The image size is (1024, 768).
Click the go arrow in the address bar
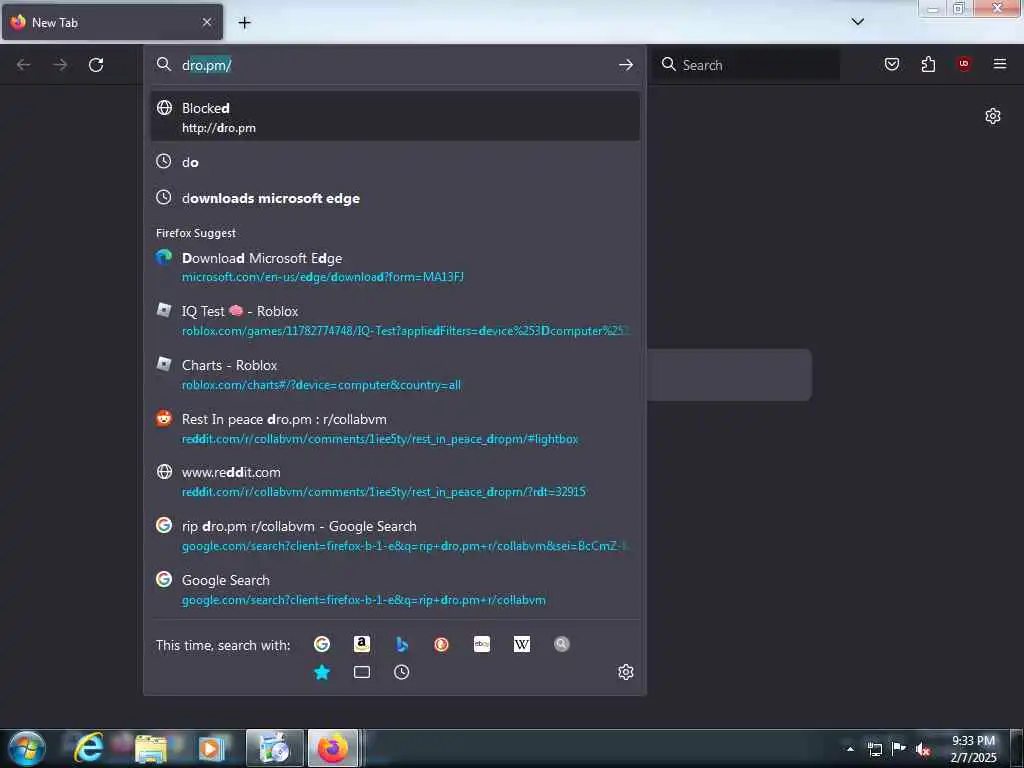[x=626, y=65]
